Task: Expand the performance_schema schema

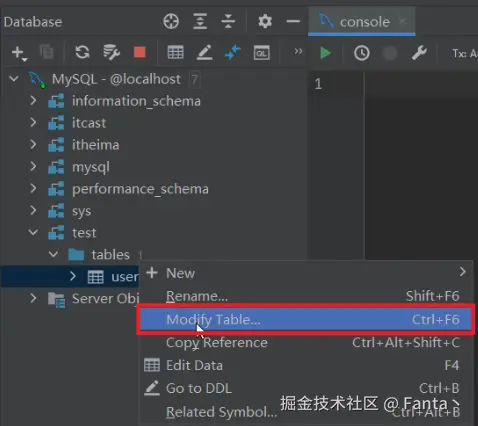Action: (x=33, y=188)
